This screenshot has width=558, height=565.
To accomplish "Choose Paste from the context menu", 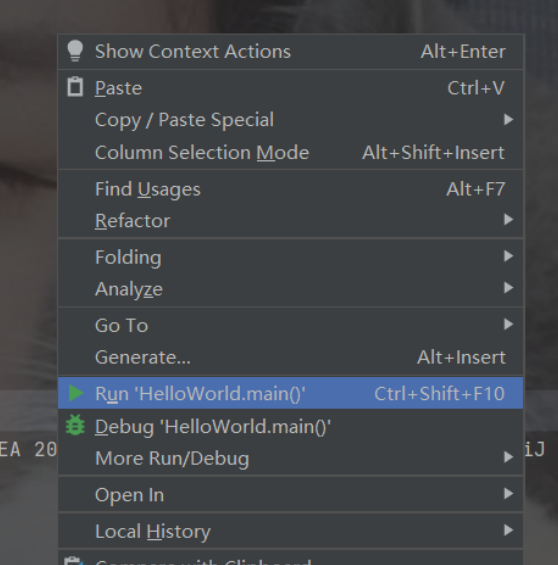I will click(x=290, y=88).
